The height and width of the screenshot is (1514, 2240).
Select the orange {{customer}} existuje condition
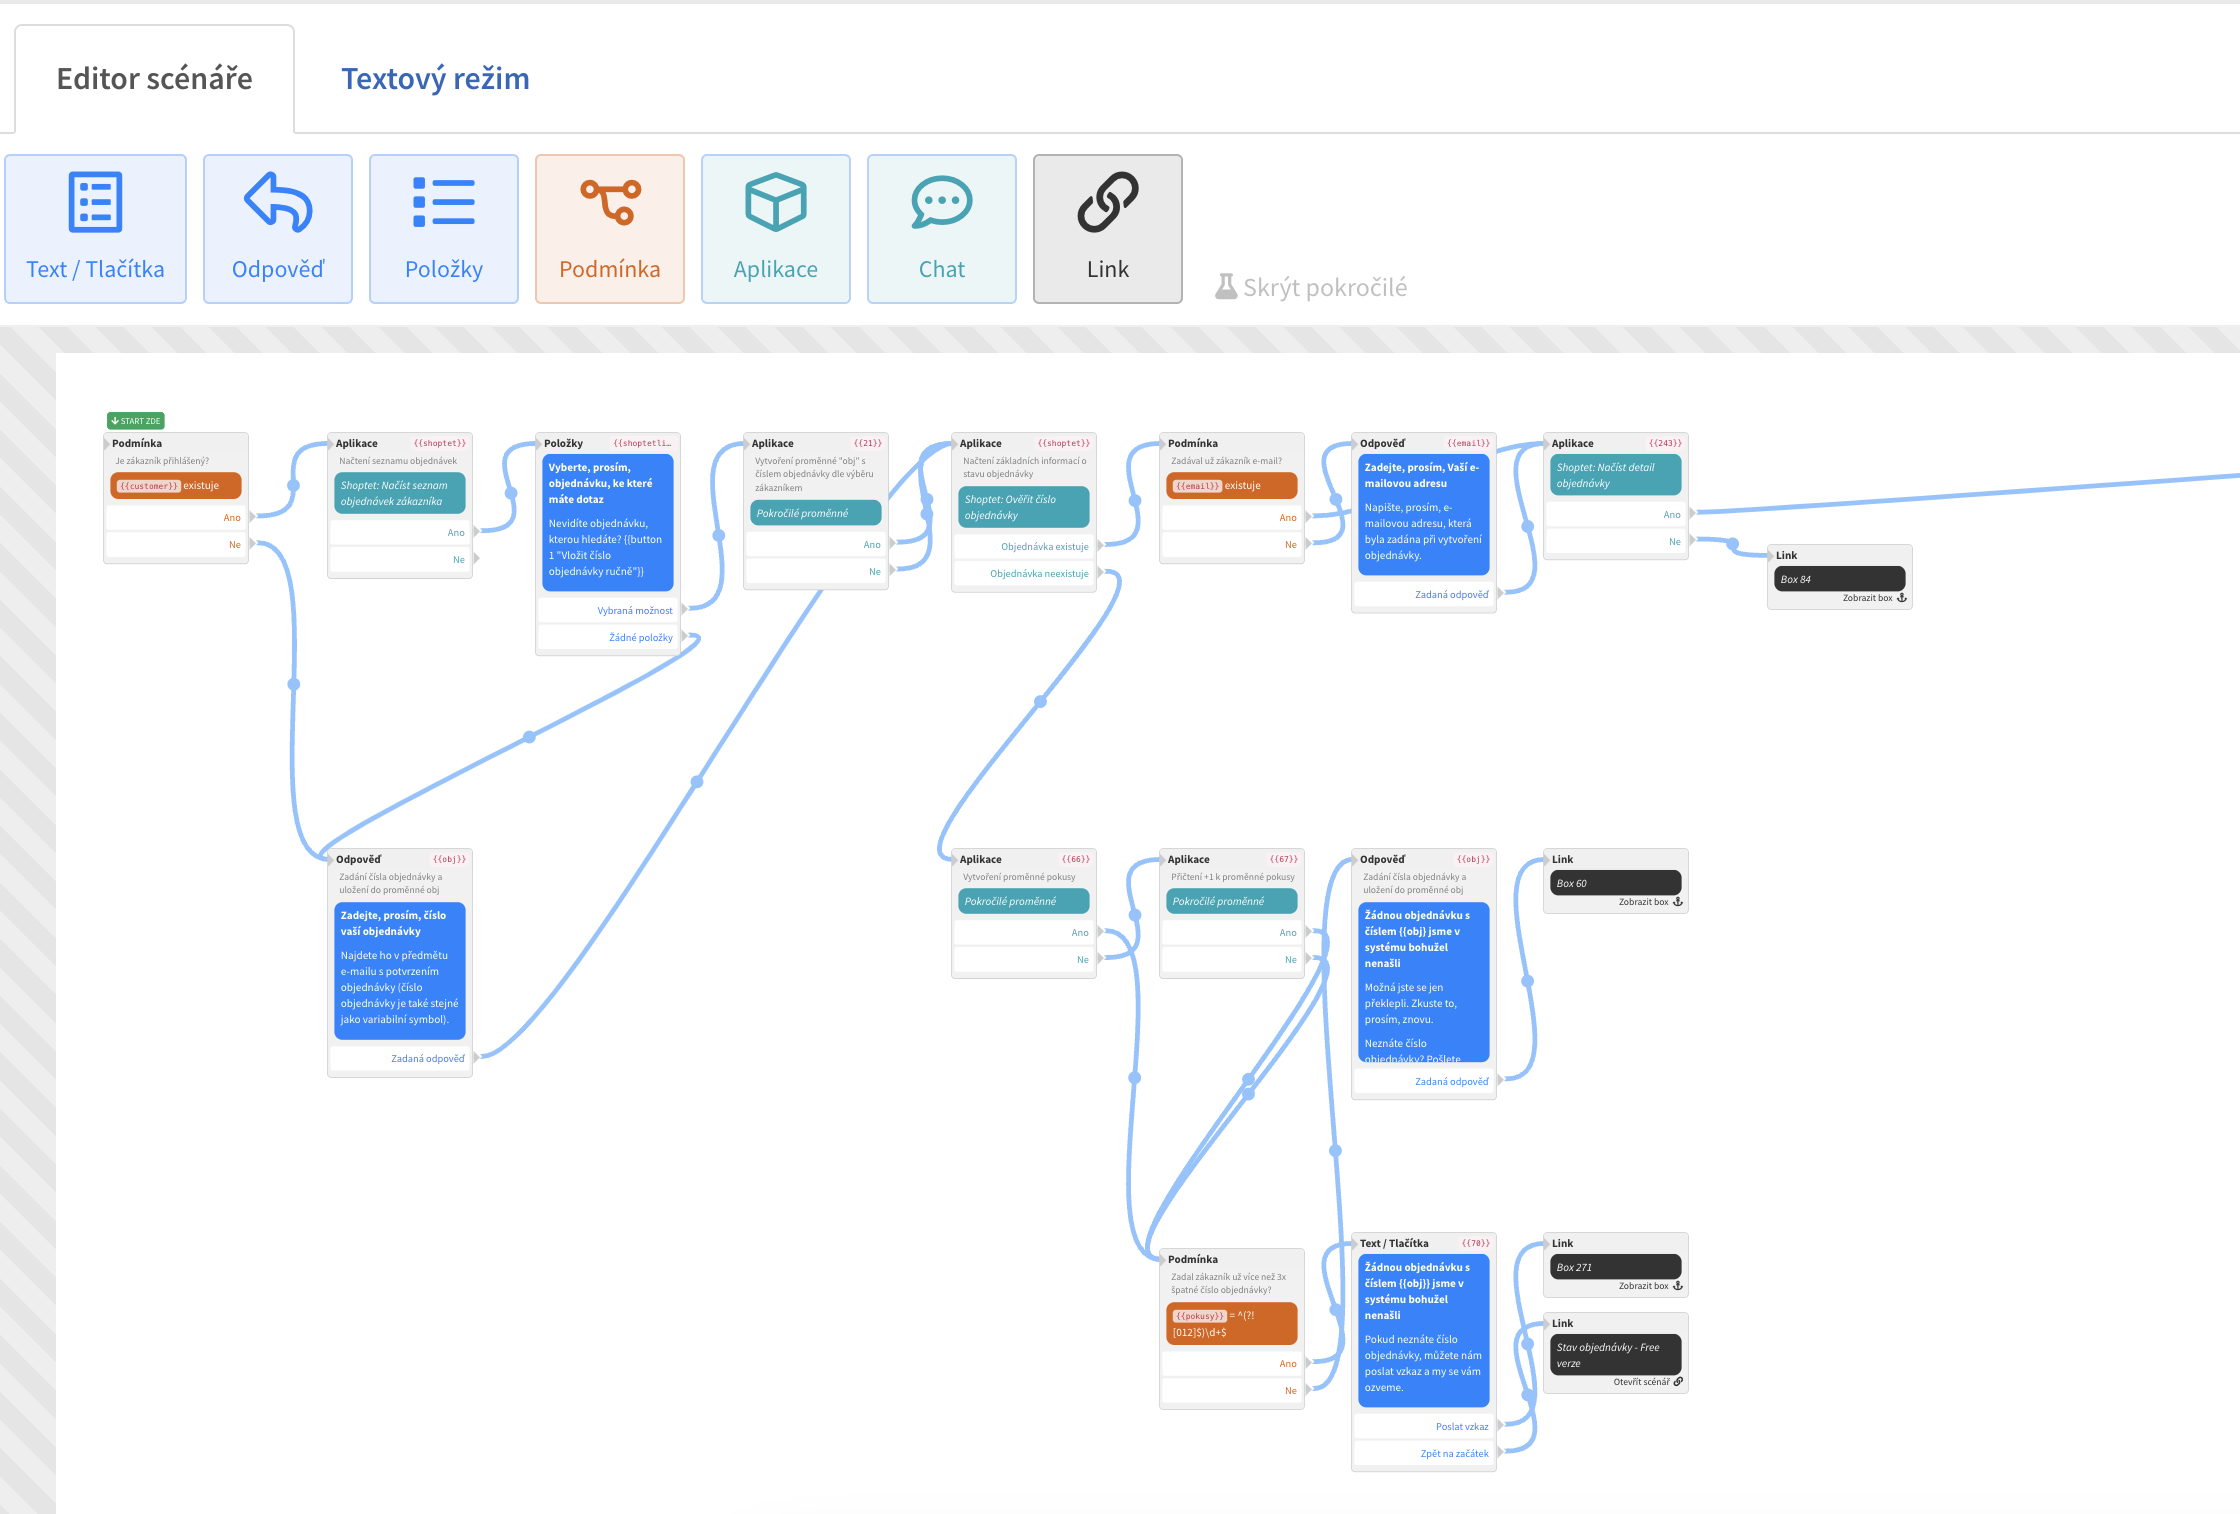176,486
